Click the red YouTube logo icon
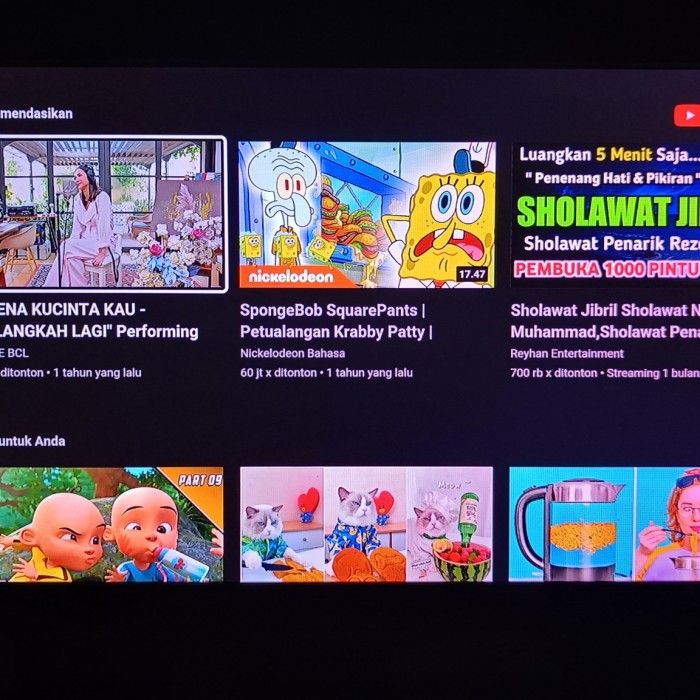The height and width of the screenshot is (700, 700). [687, 116]
